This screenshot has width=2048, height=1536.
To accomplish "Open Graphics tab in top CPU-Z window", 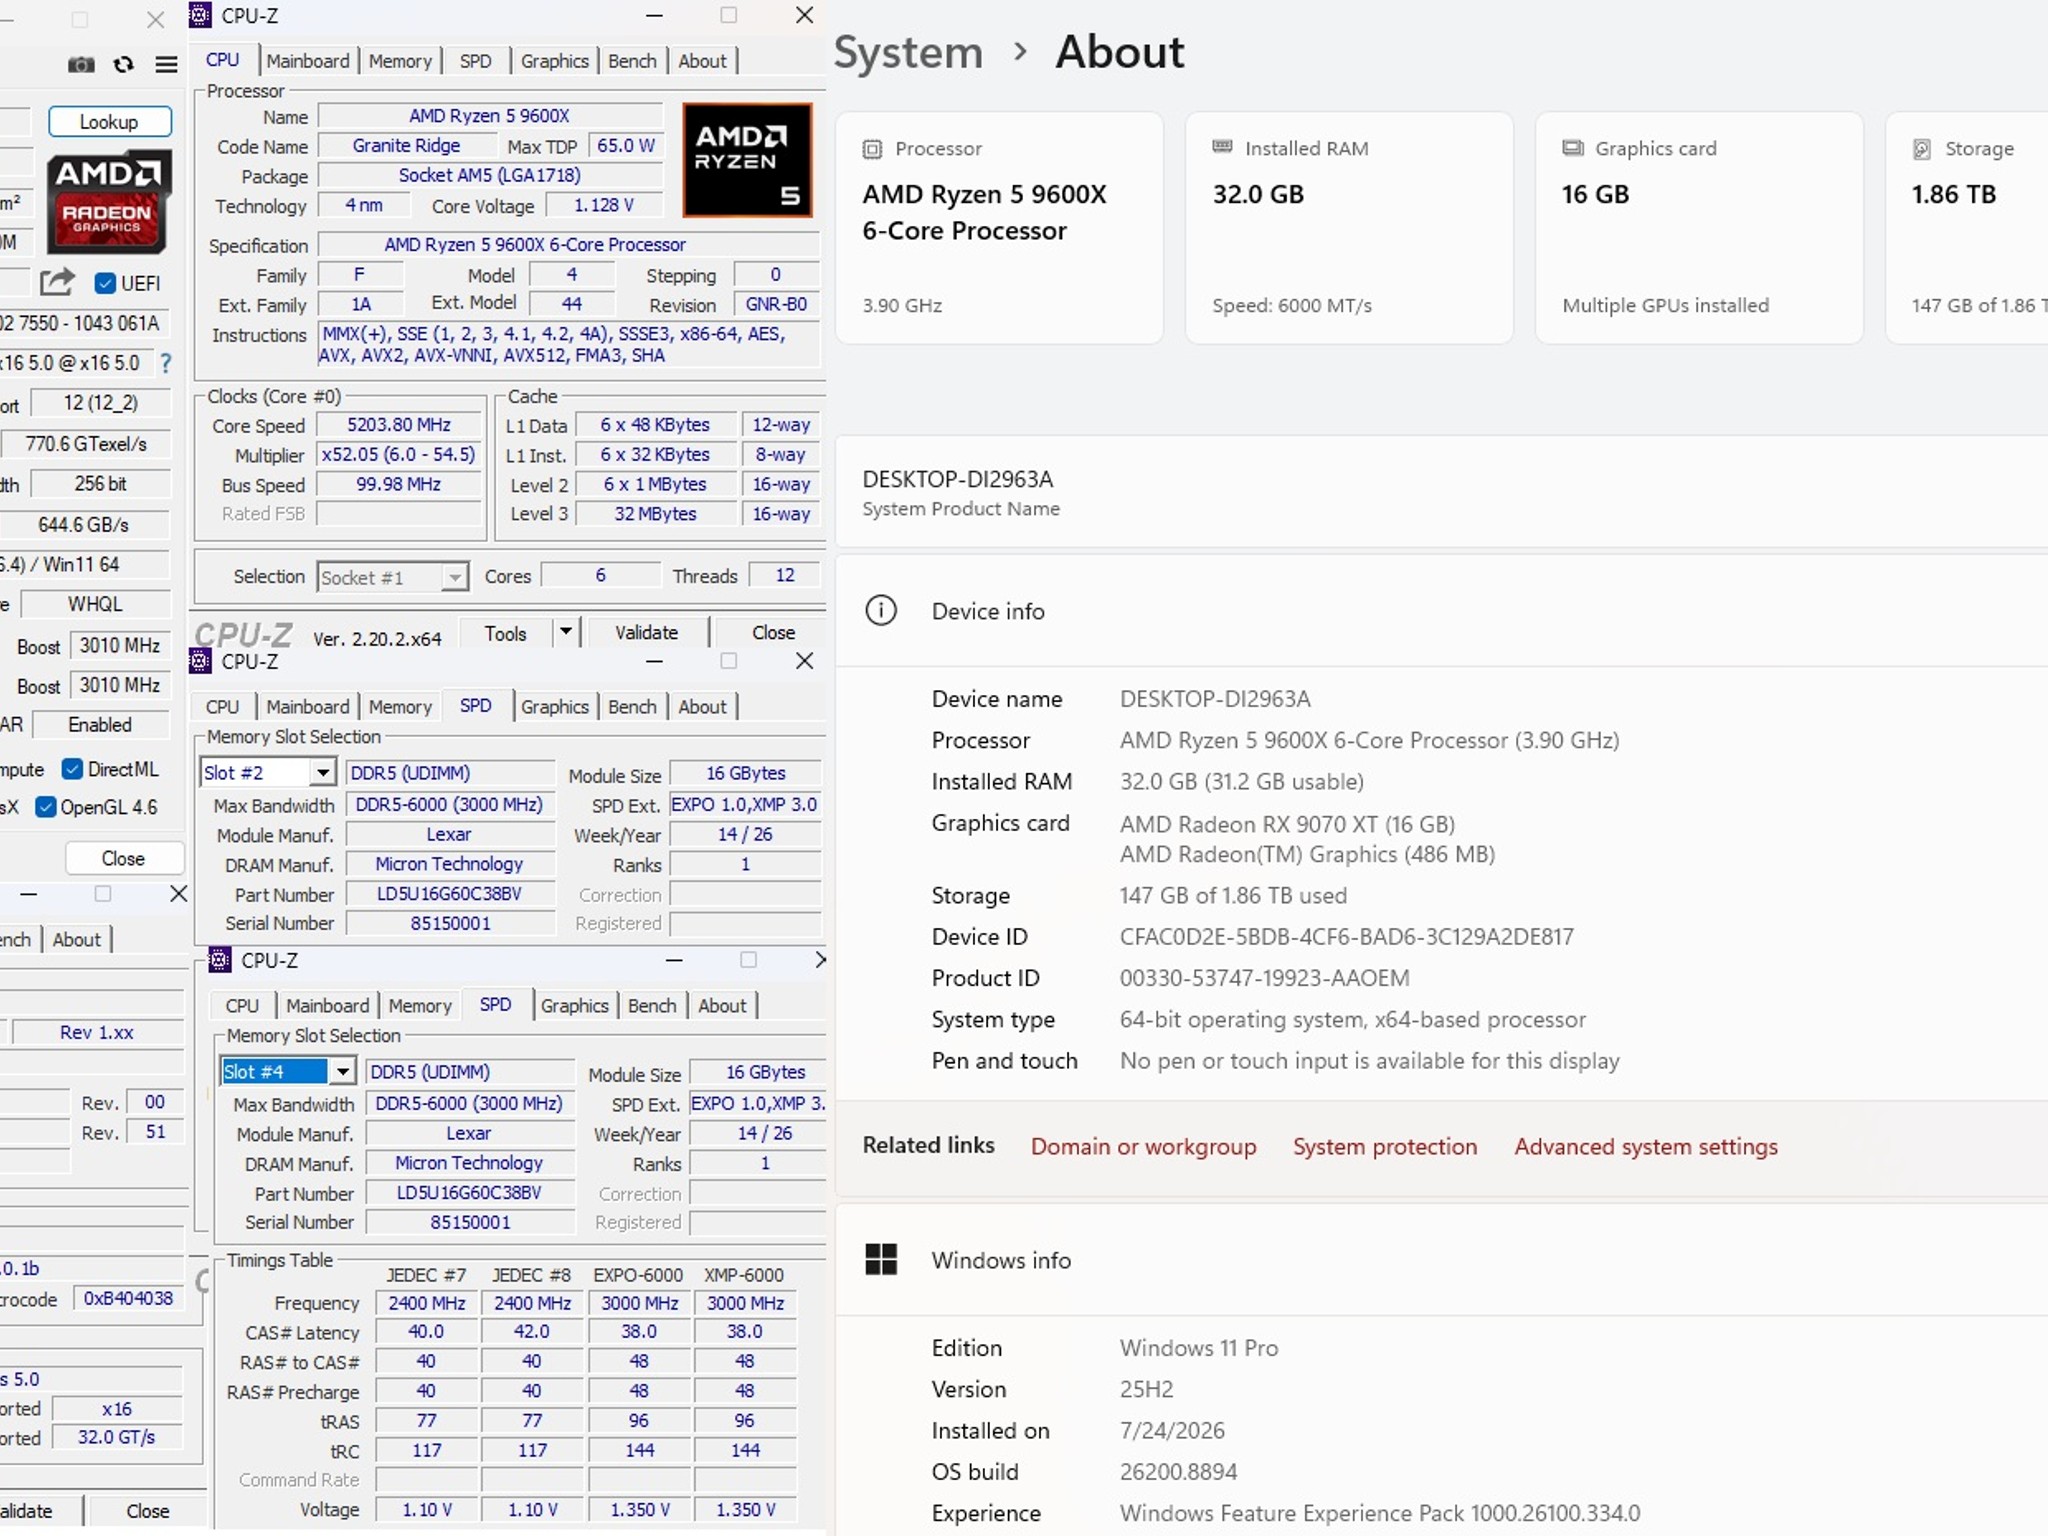I will (554, 61).
